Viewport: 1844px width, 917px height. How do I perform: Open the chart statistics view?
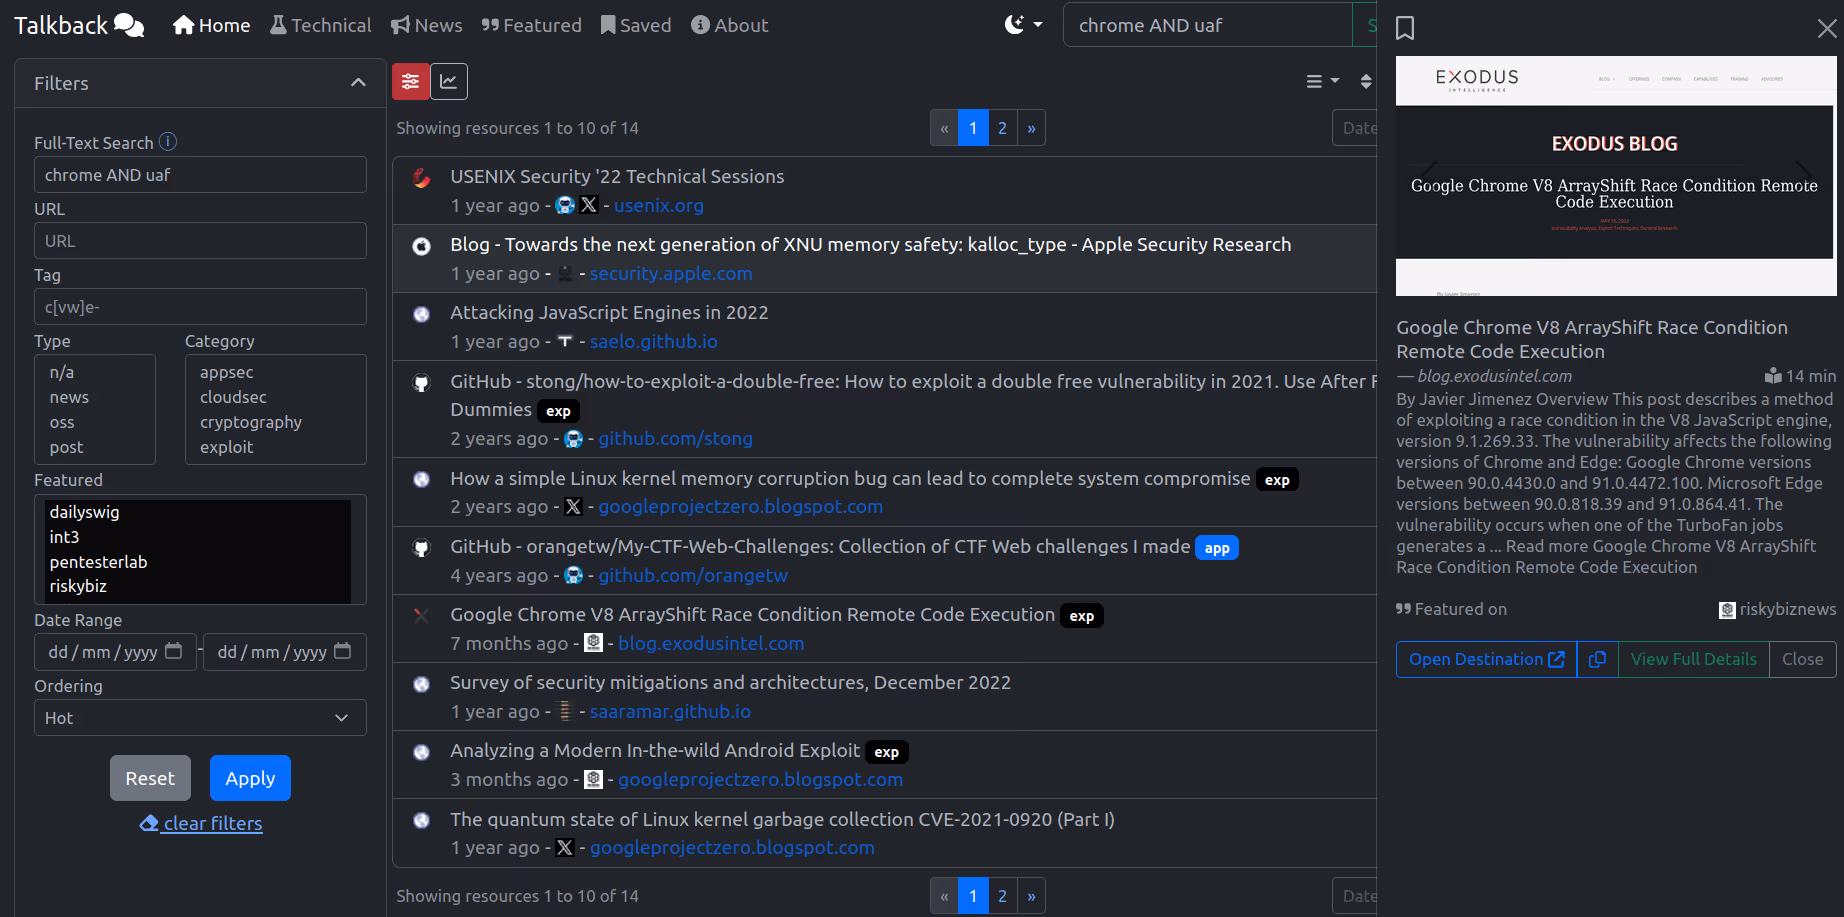point(449,82)
